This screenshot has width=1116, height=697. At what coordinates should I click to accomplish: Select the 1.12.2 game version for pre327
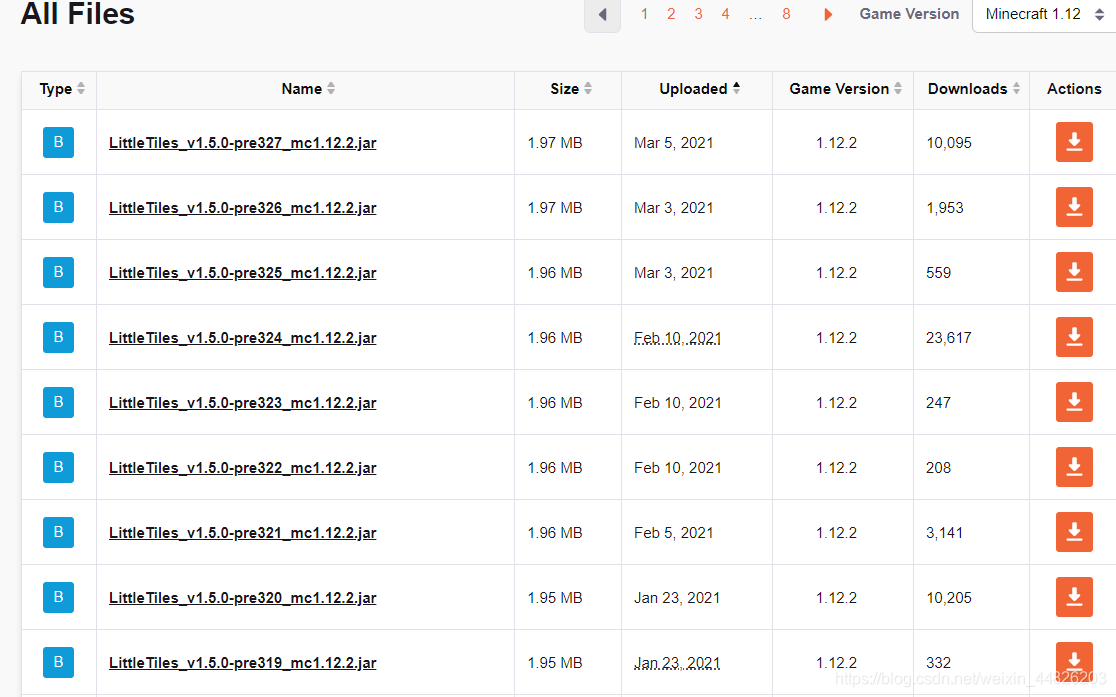pos(836,143)
